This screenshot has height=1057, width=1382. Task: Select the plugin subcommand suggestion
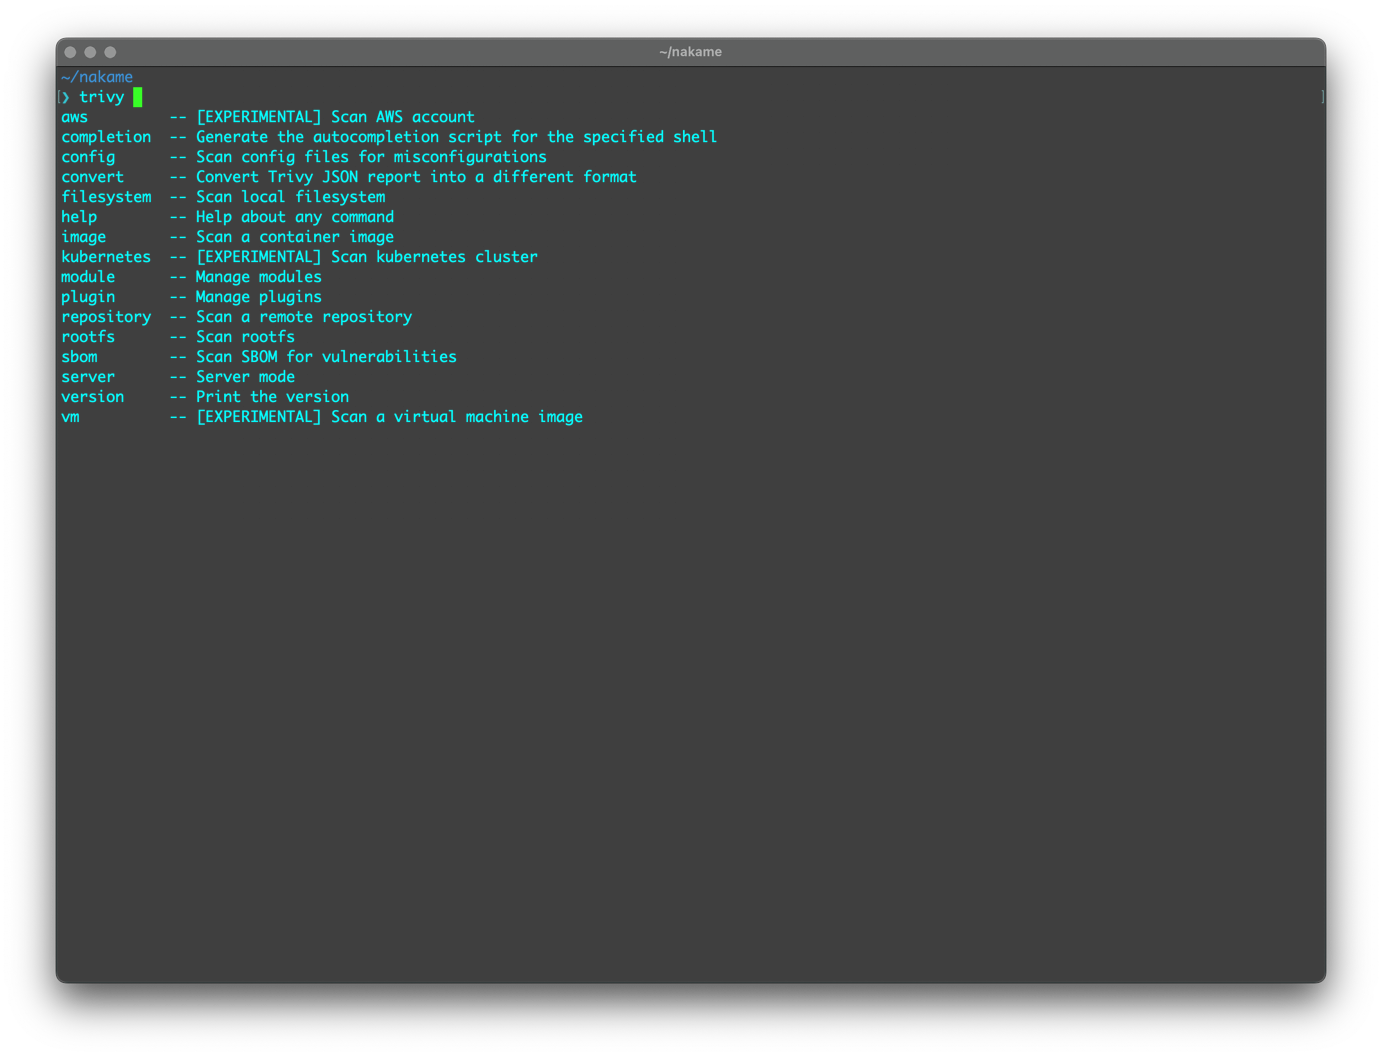(88, 297)
